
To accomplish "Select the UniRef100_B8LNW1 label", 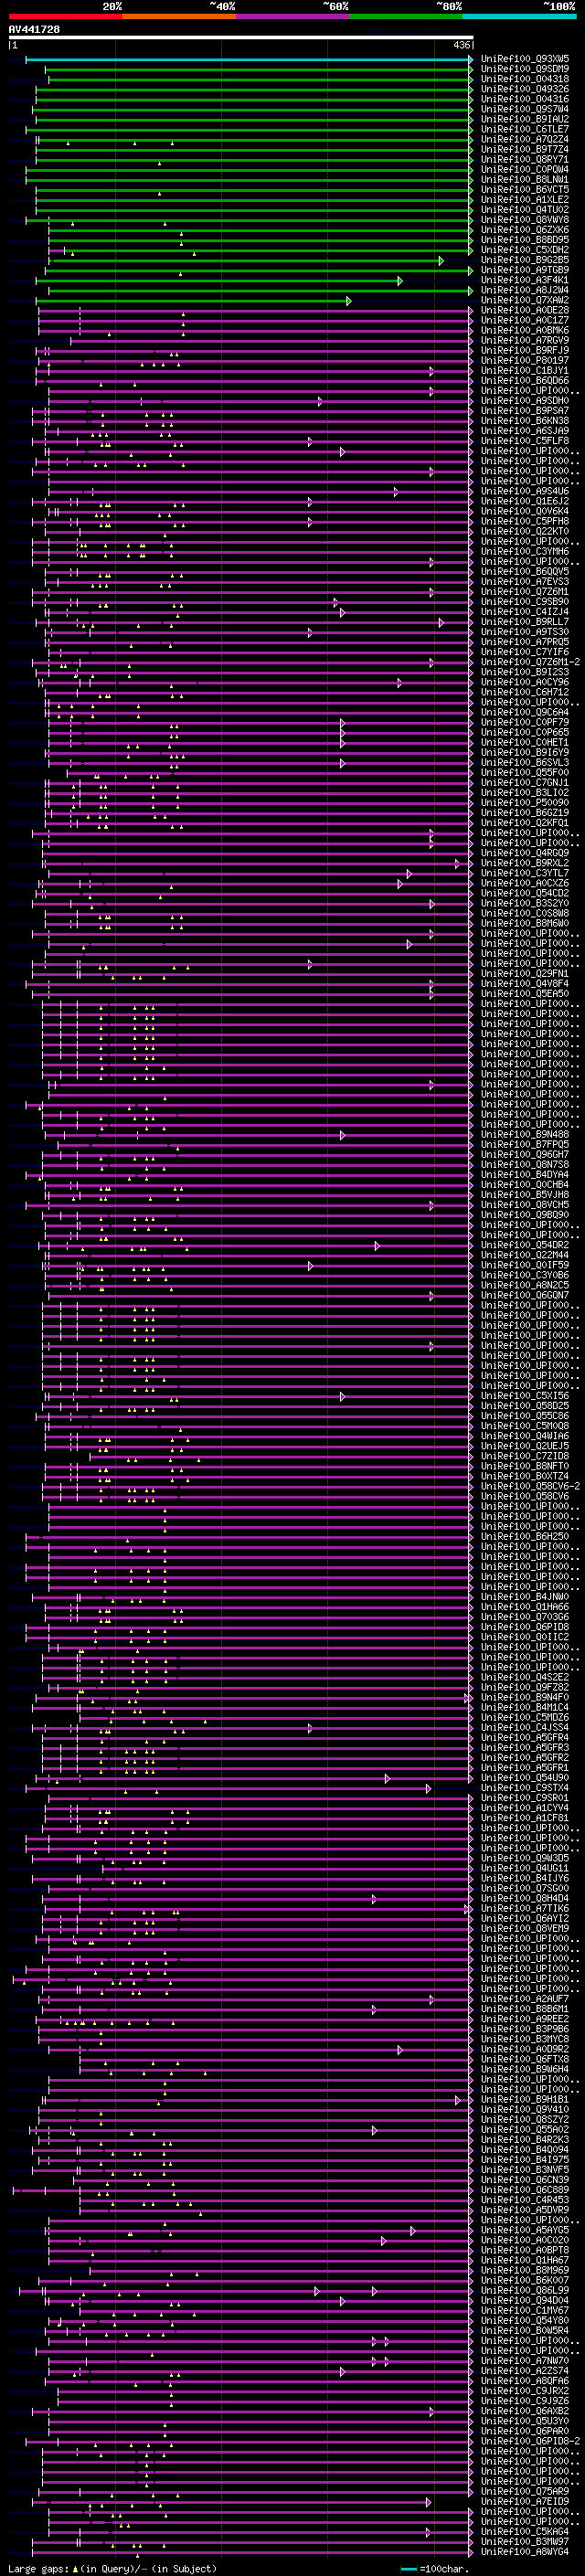I will coord(525,180).
